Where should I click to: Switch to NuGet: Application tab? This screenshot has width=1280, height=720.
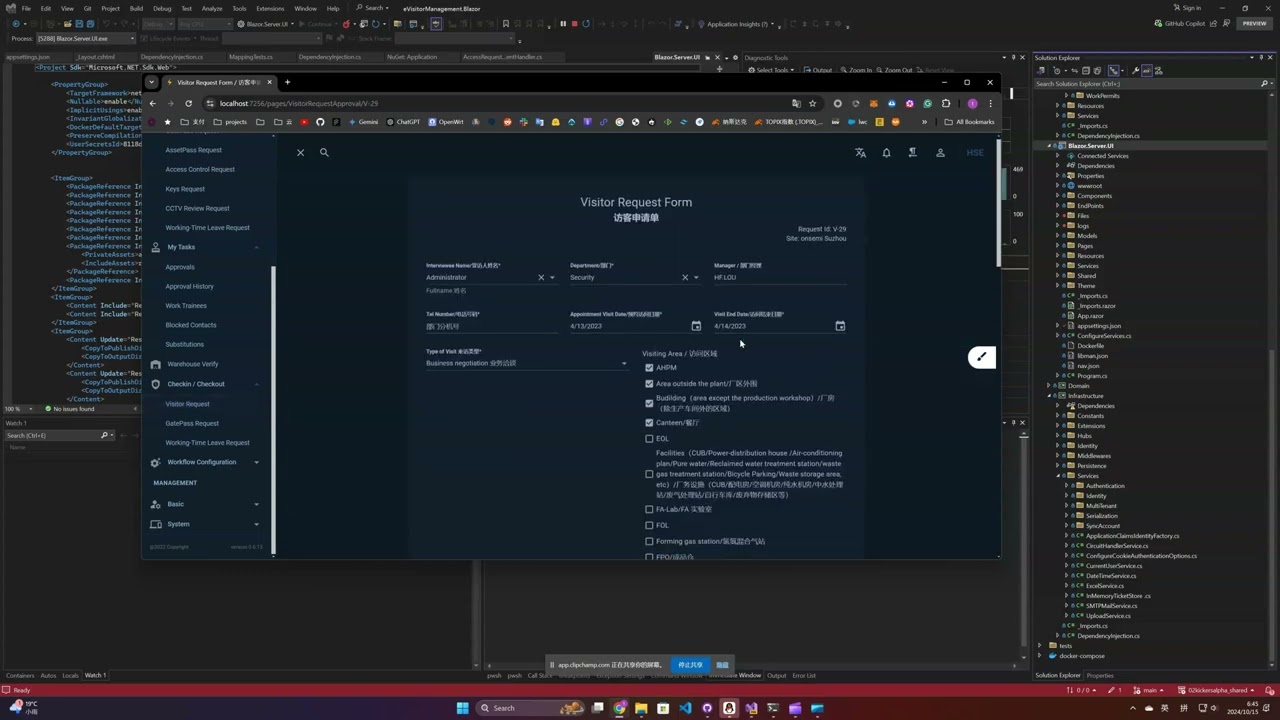tap(412, 57)
